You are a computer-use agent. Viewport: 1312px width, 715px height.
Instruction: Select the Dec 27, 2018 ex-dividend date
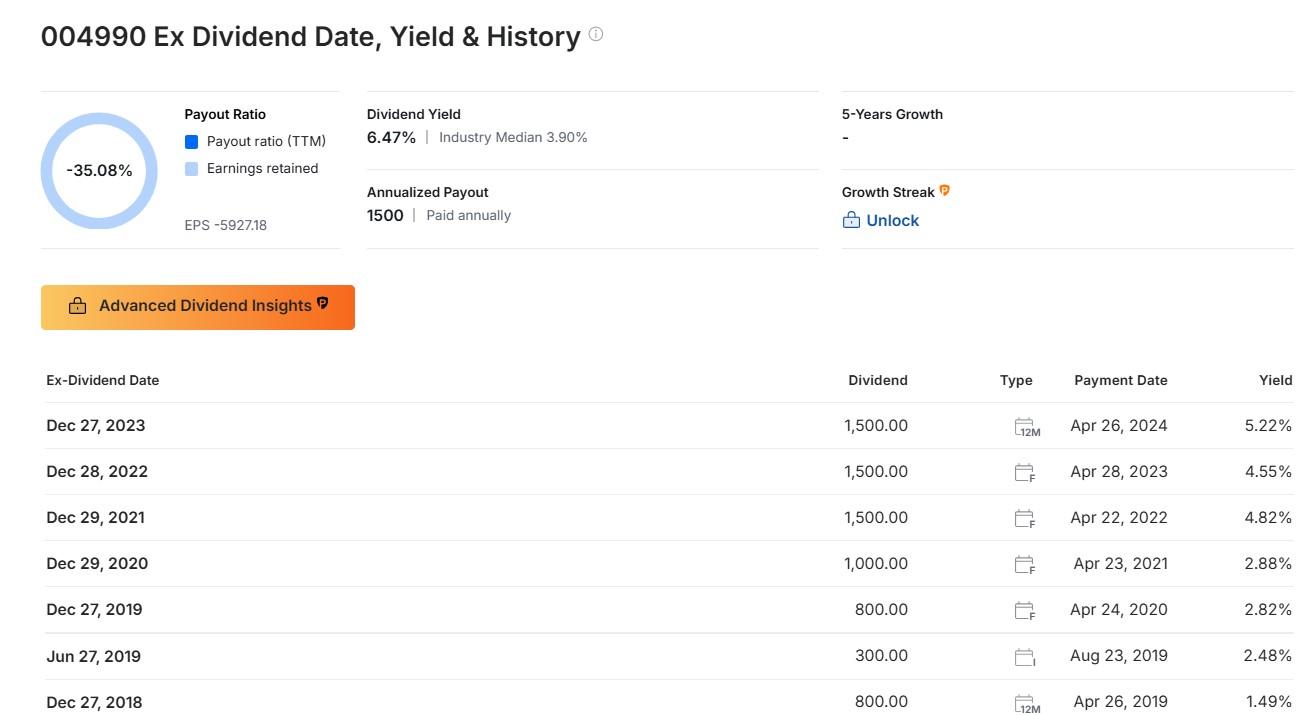[x=94, y=703]
